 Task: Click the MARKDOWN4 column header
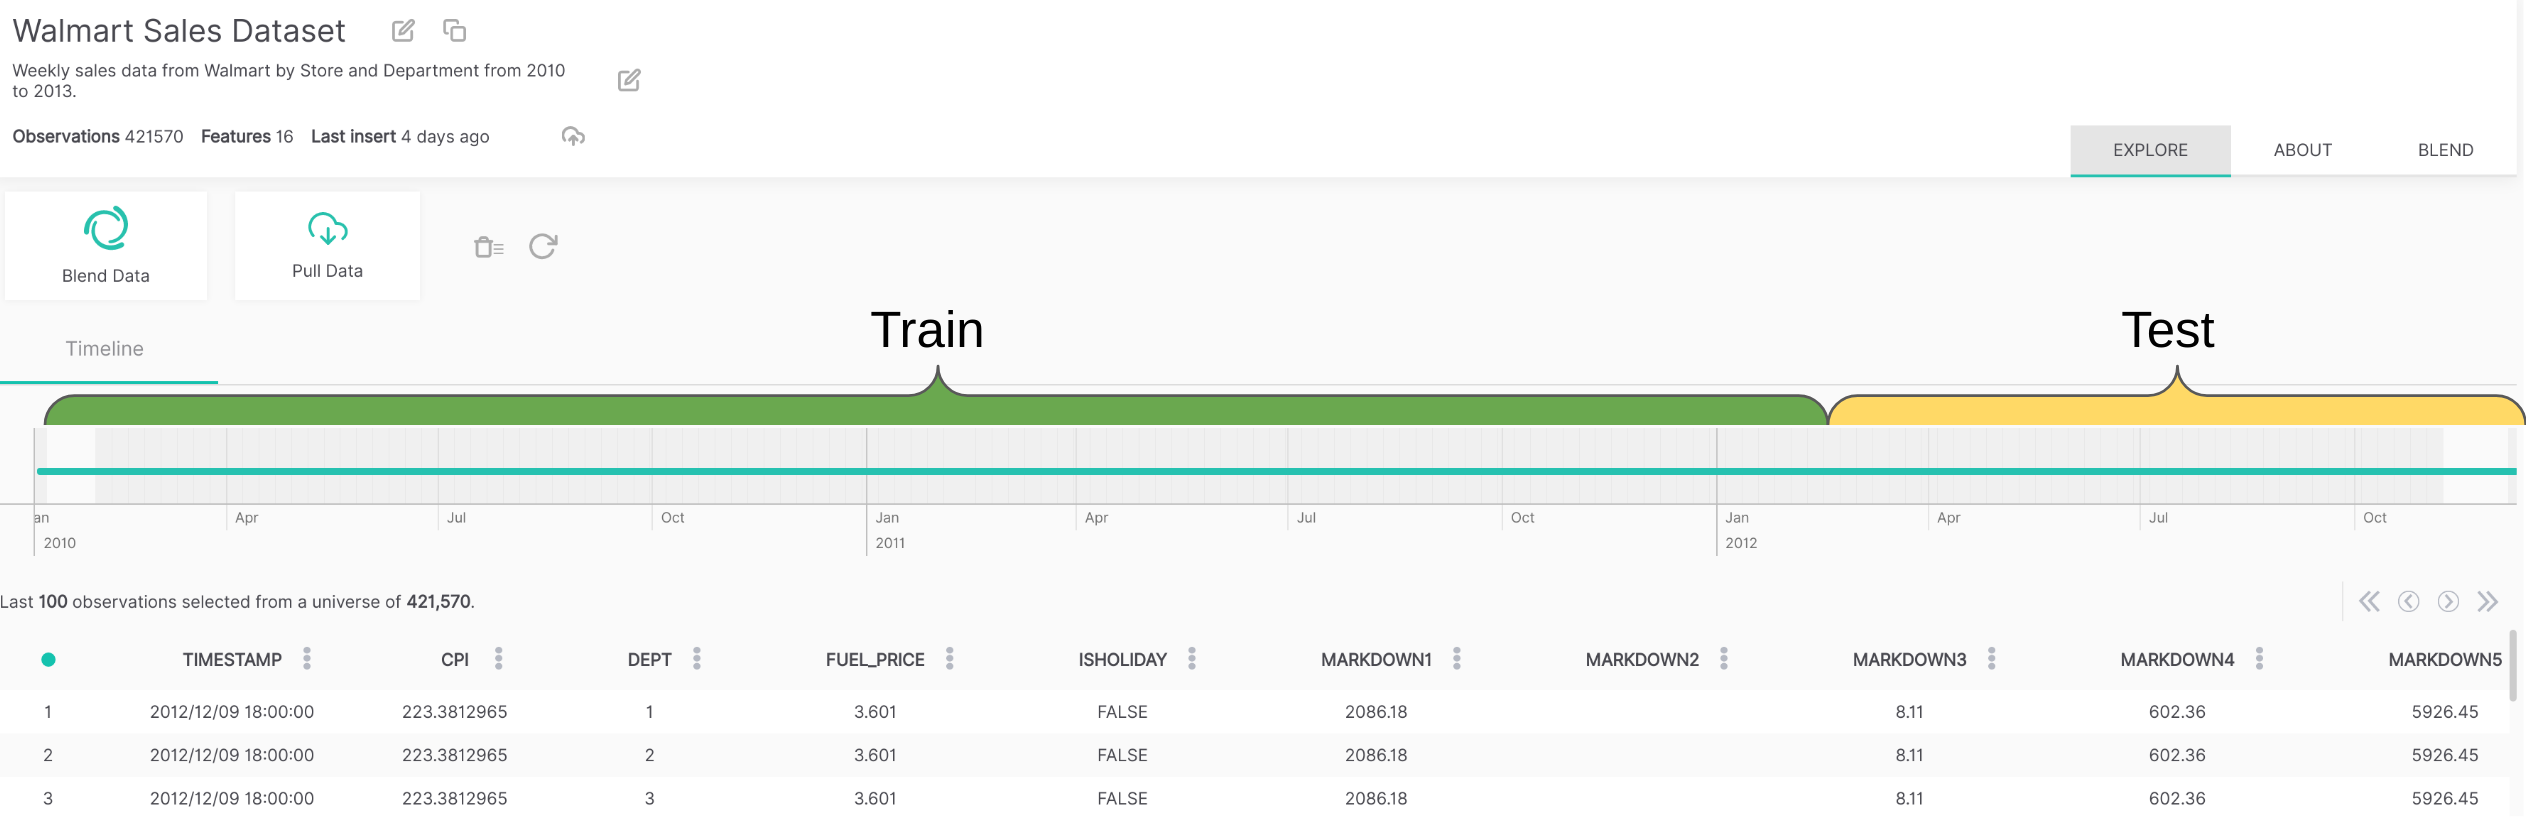pos(2177,660)
